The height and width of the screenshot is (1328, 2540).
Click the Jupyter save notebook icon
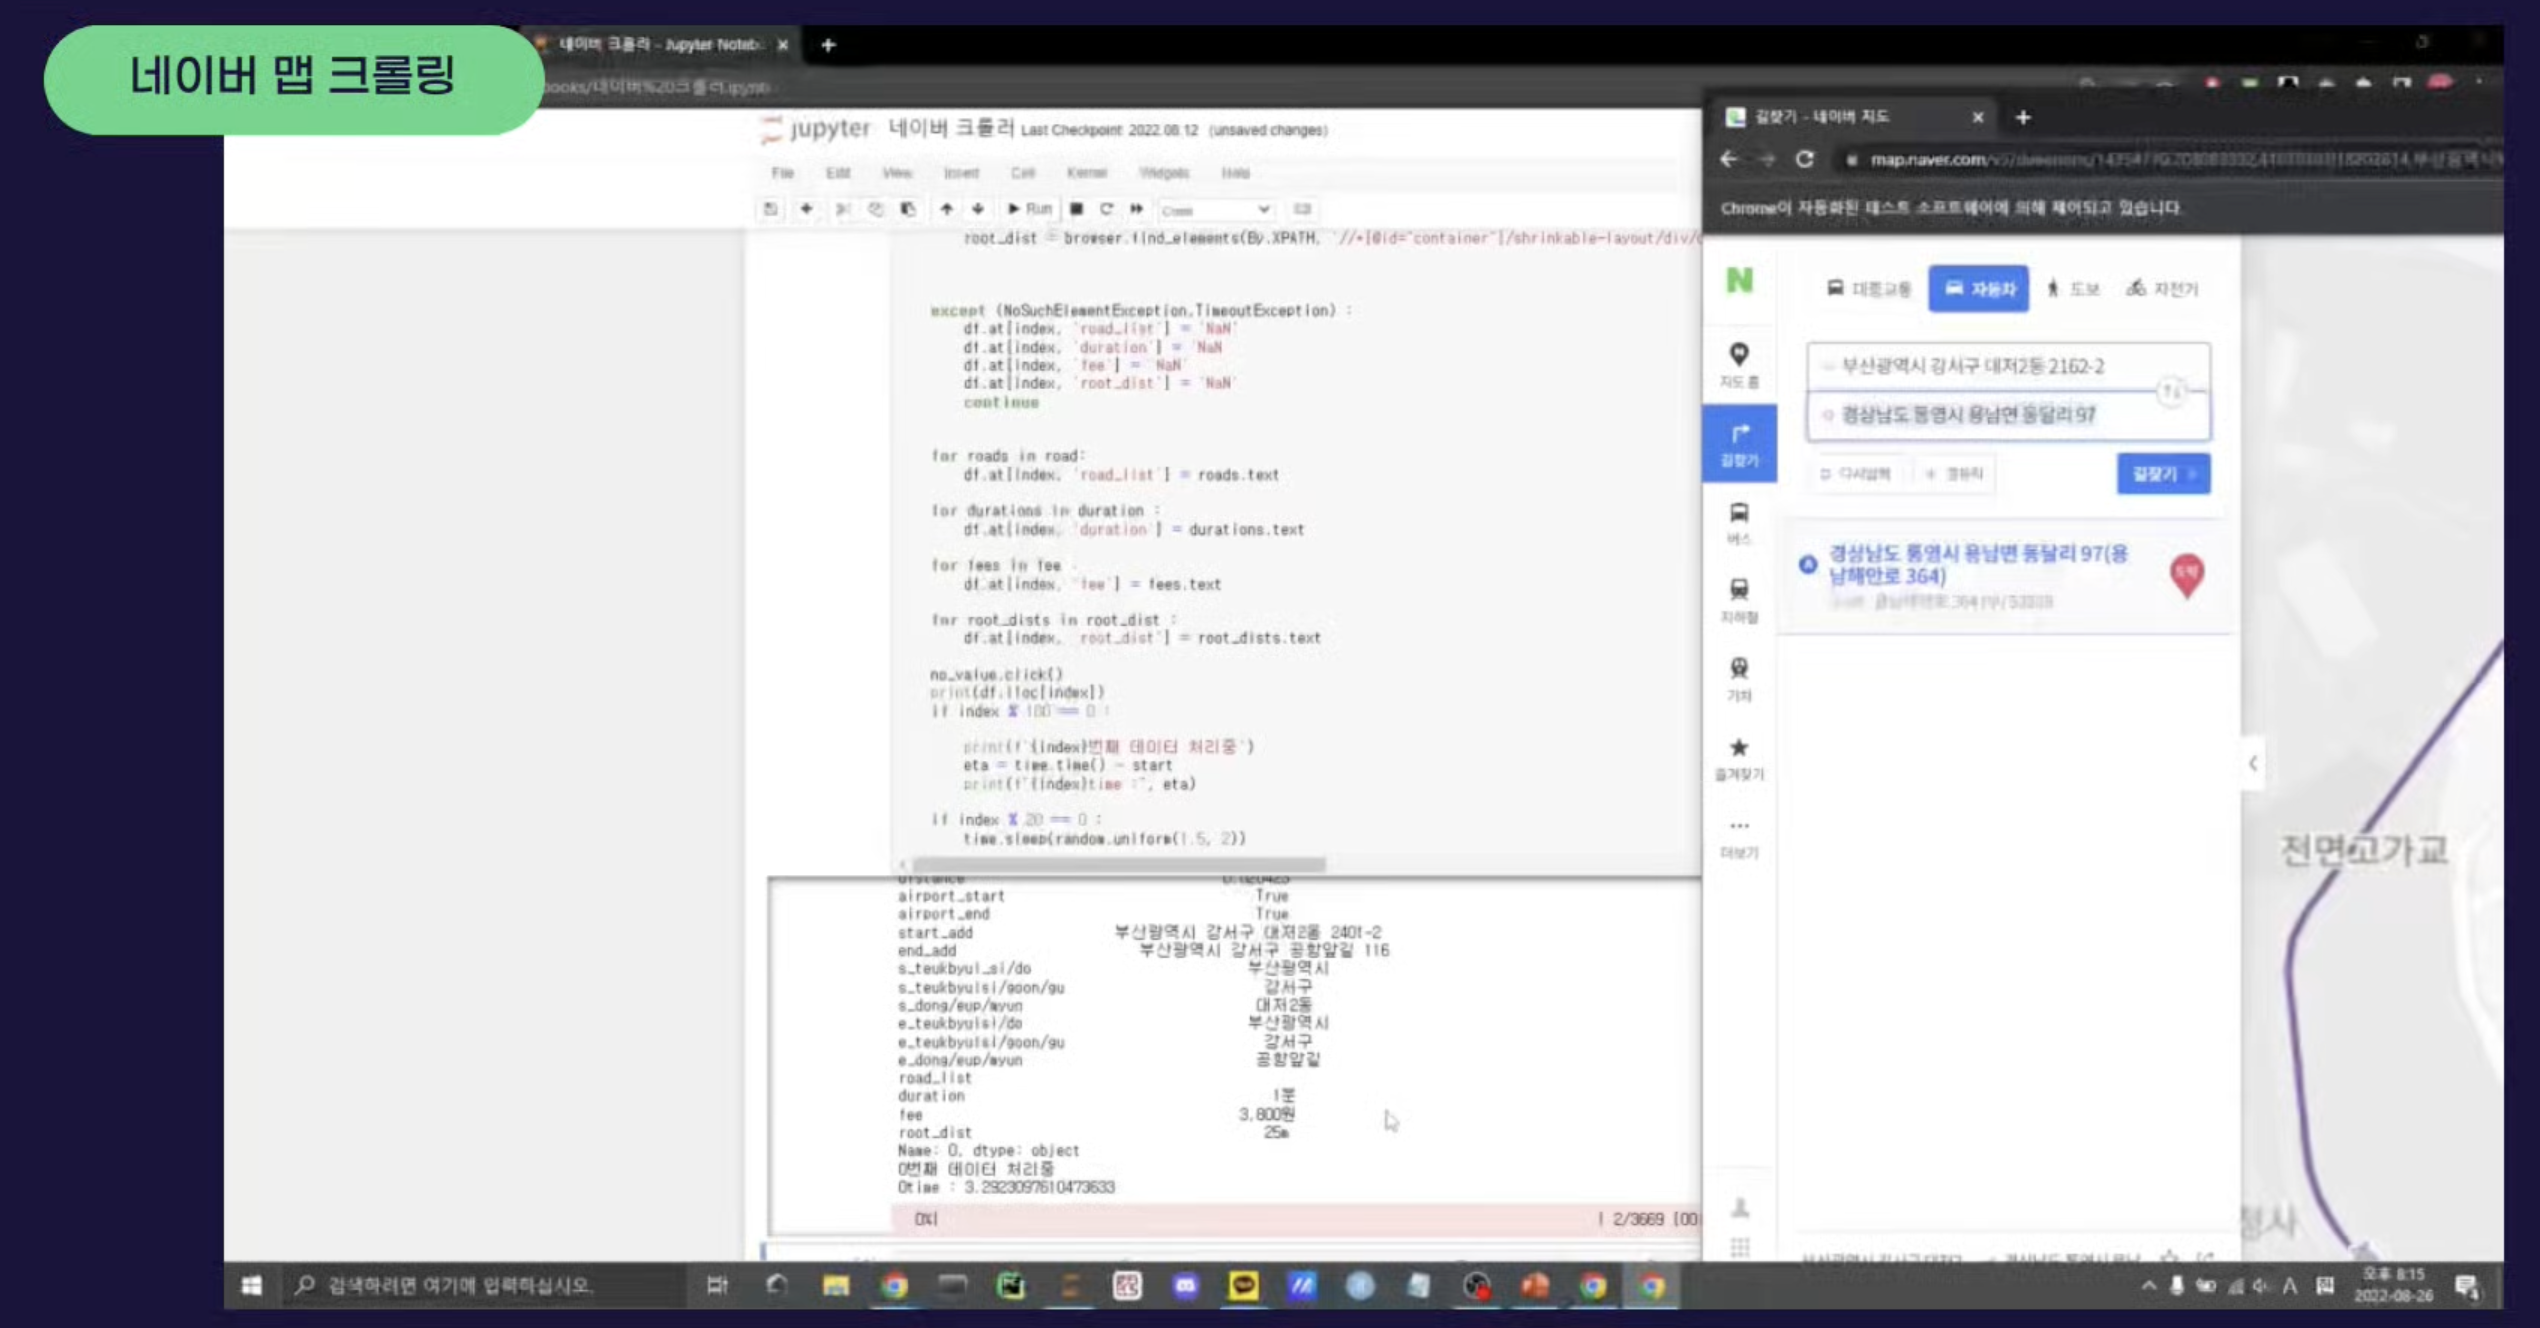pyautogui.click(x=770, y=209)
